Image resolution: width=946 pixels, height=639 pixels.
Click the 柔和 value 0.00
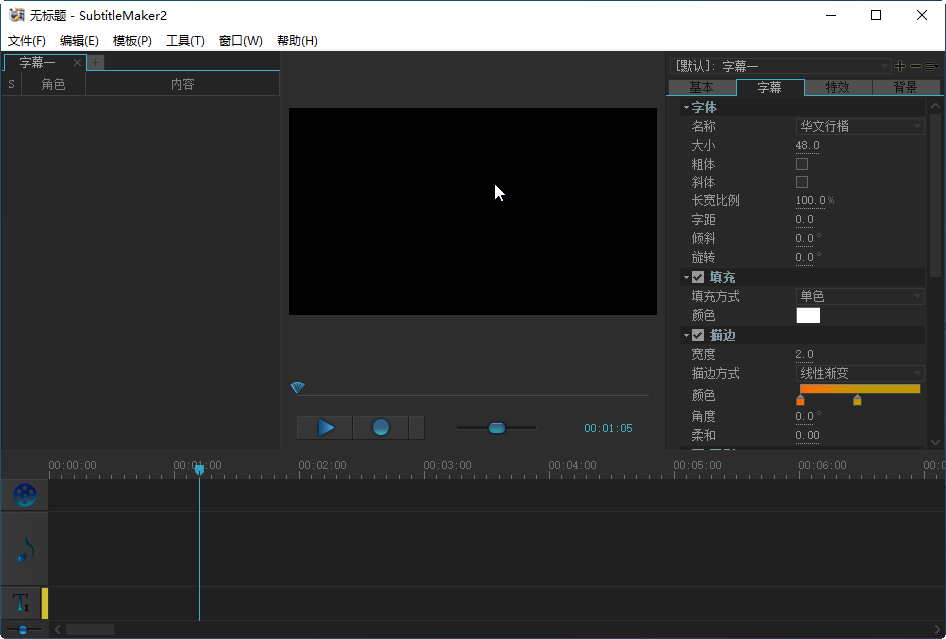807,436
